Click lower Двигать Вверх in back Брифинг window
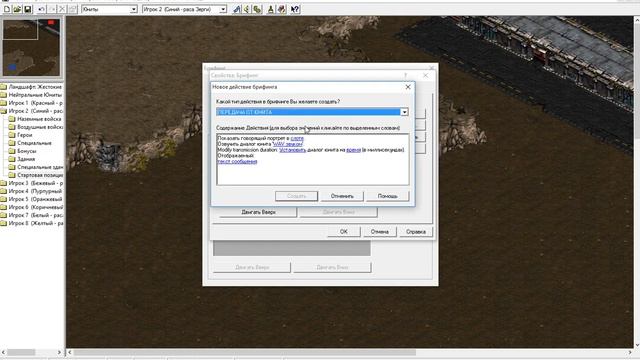Screen dimensions: 640x360 point(252,267)
